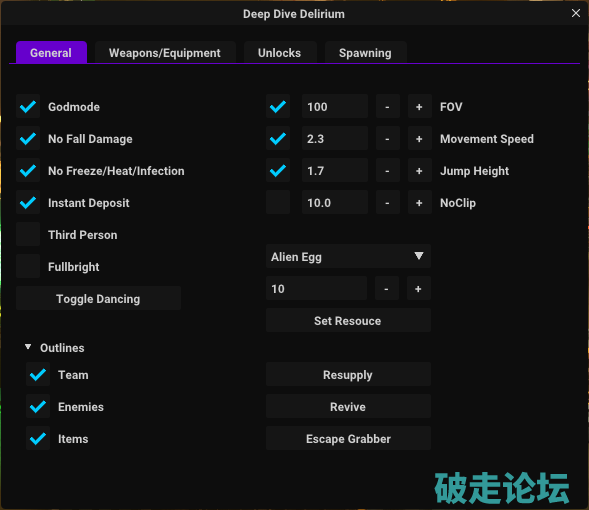Switch to the Weapons/Equipment tab
This screenshot has height=510, width=589.
165,53
